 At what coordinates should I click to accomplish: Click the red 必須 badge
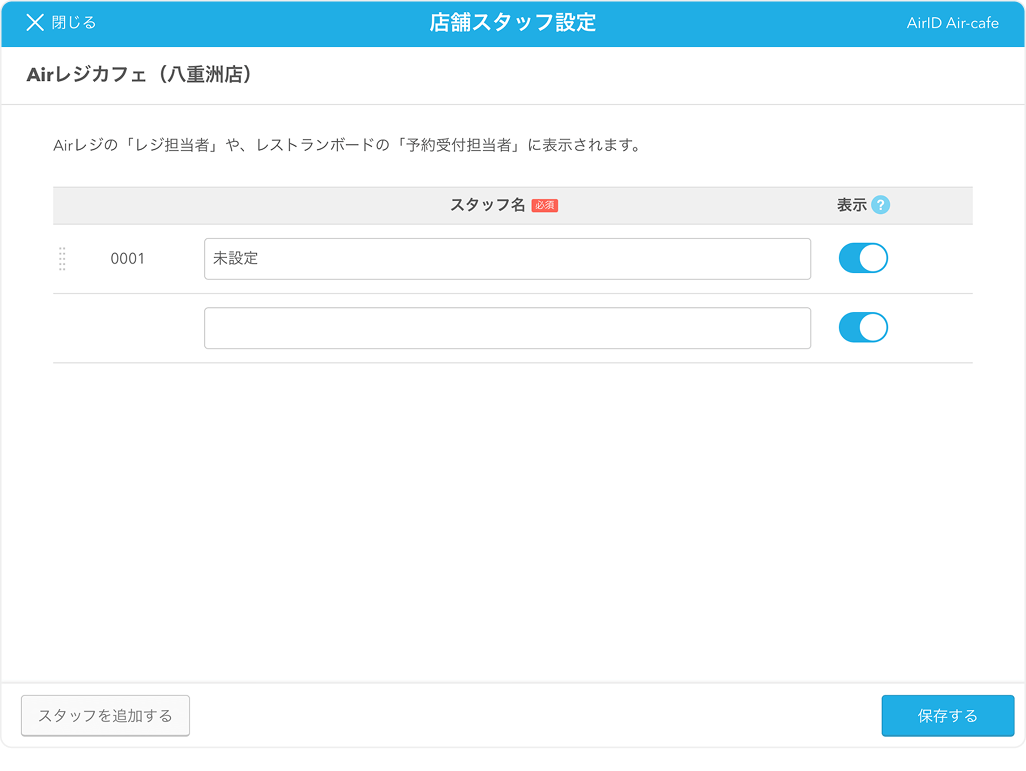[544, 205]
